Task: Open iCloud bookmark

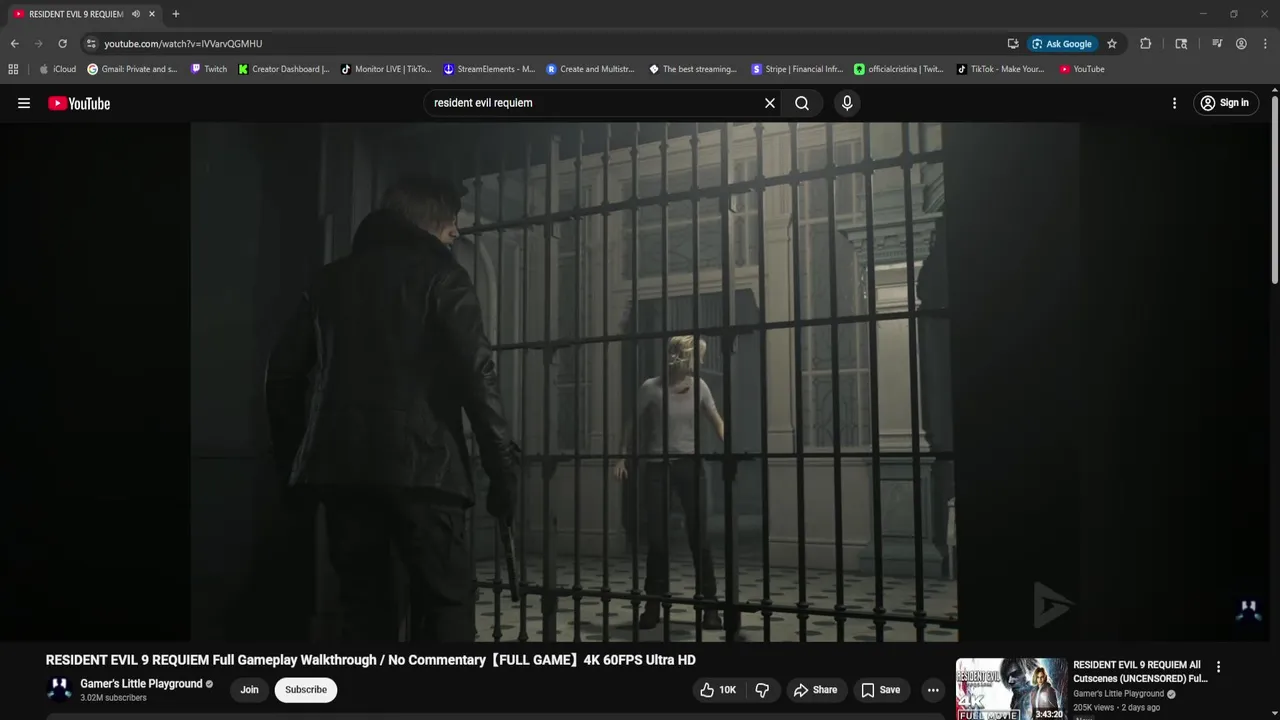Action: (x=57, y=69)
